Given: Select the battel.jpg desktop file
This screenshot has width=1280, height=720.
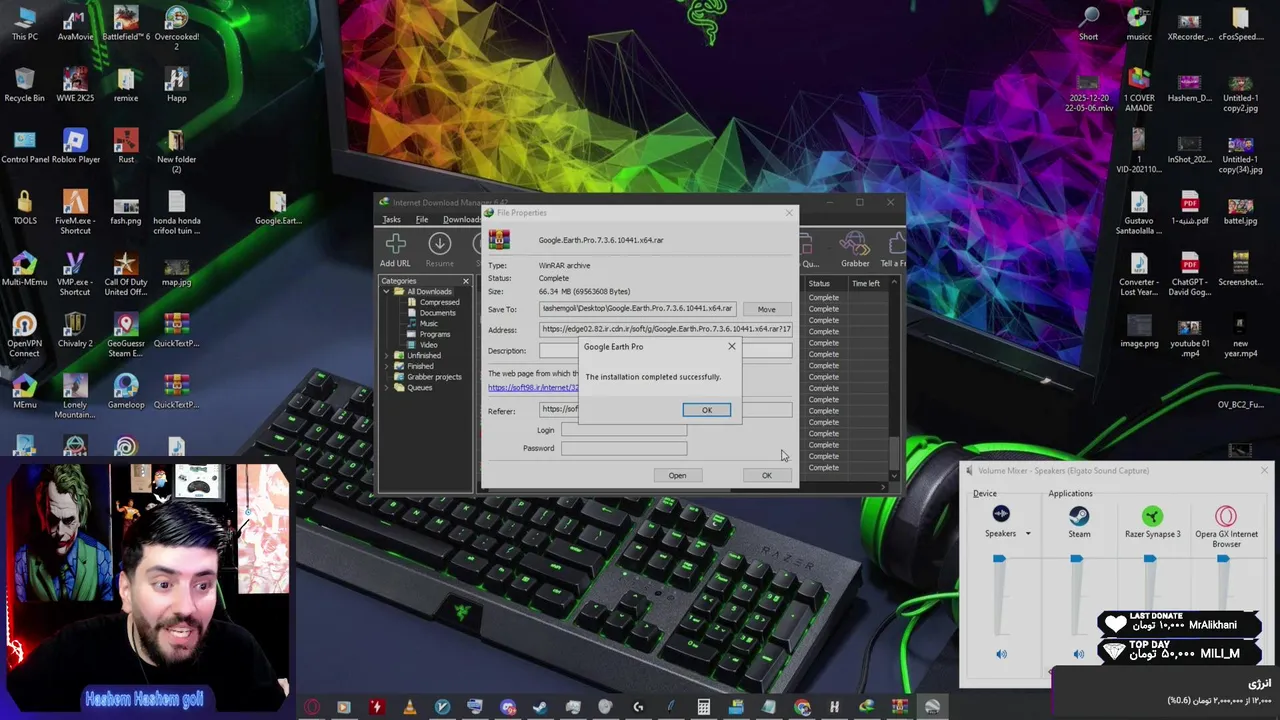Looking at the screenshot, I should tap(1241, 209).
